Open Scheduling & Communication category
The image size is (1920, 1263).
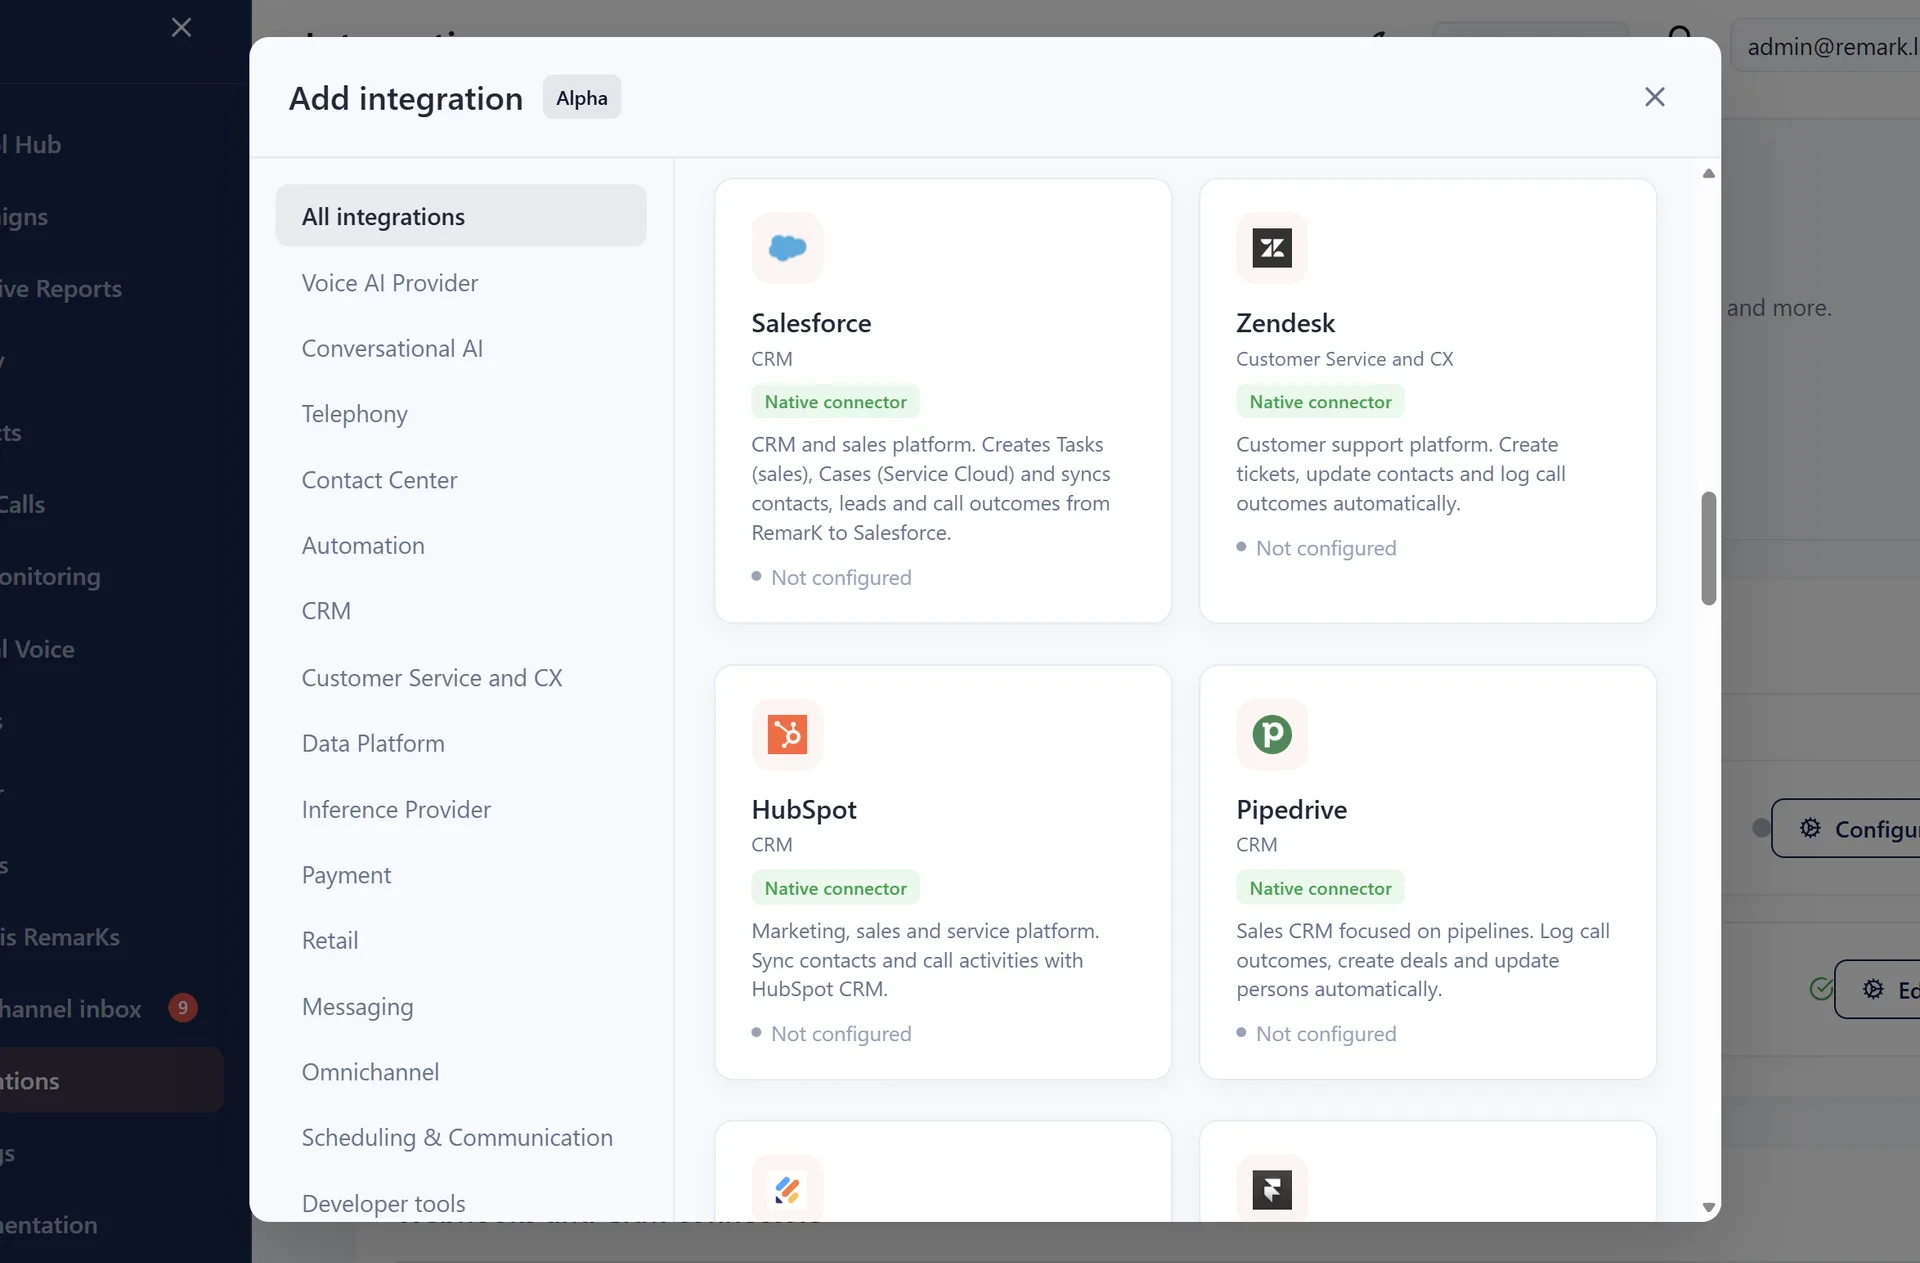457,1137
